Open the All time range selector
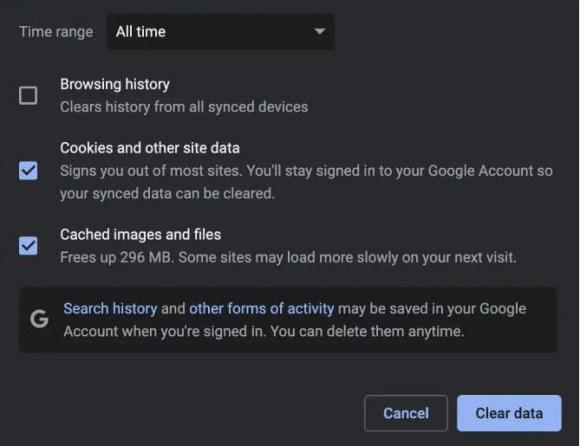Screen dimensions: 580x446 (x=220, y=32)
